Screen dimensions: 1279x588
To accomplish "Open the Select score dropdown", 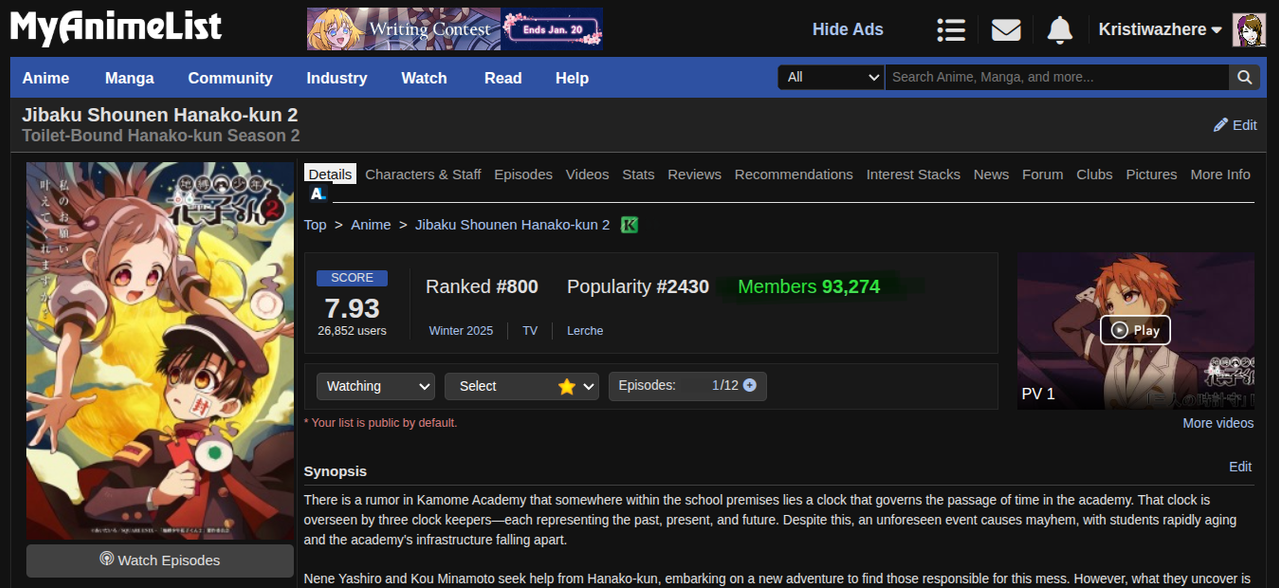I will (x=522, y=386).
